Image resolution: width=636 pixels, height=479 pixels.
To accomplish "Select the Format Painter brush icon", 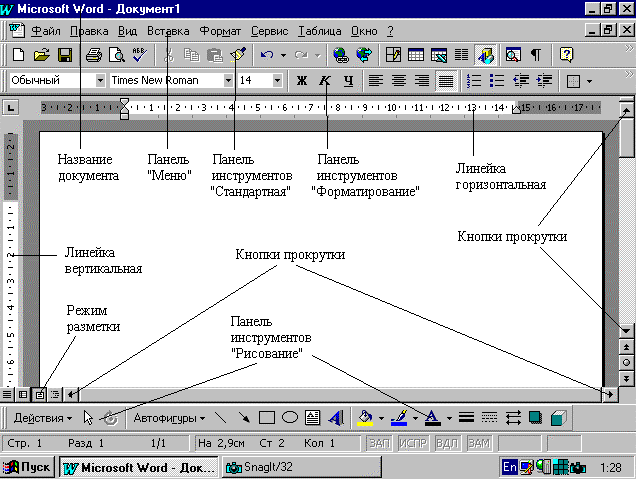I will click(237, 55).
